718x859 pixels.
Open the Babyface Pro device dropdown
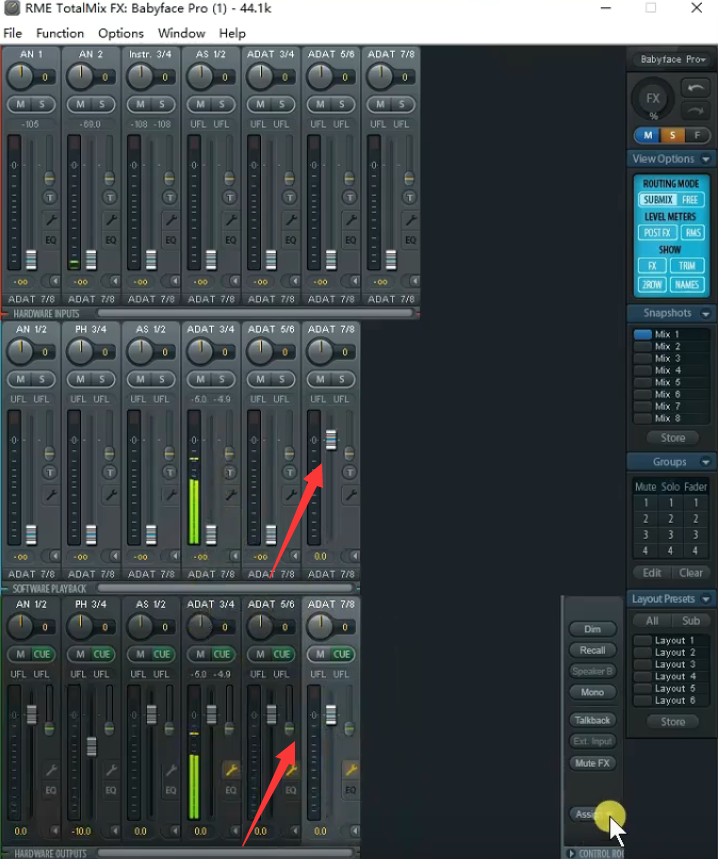[671, 59]
